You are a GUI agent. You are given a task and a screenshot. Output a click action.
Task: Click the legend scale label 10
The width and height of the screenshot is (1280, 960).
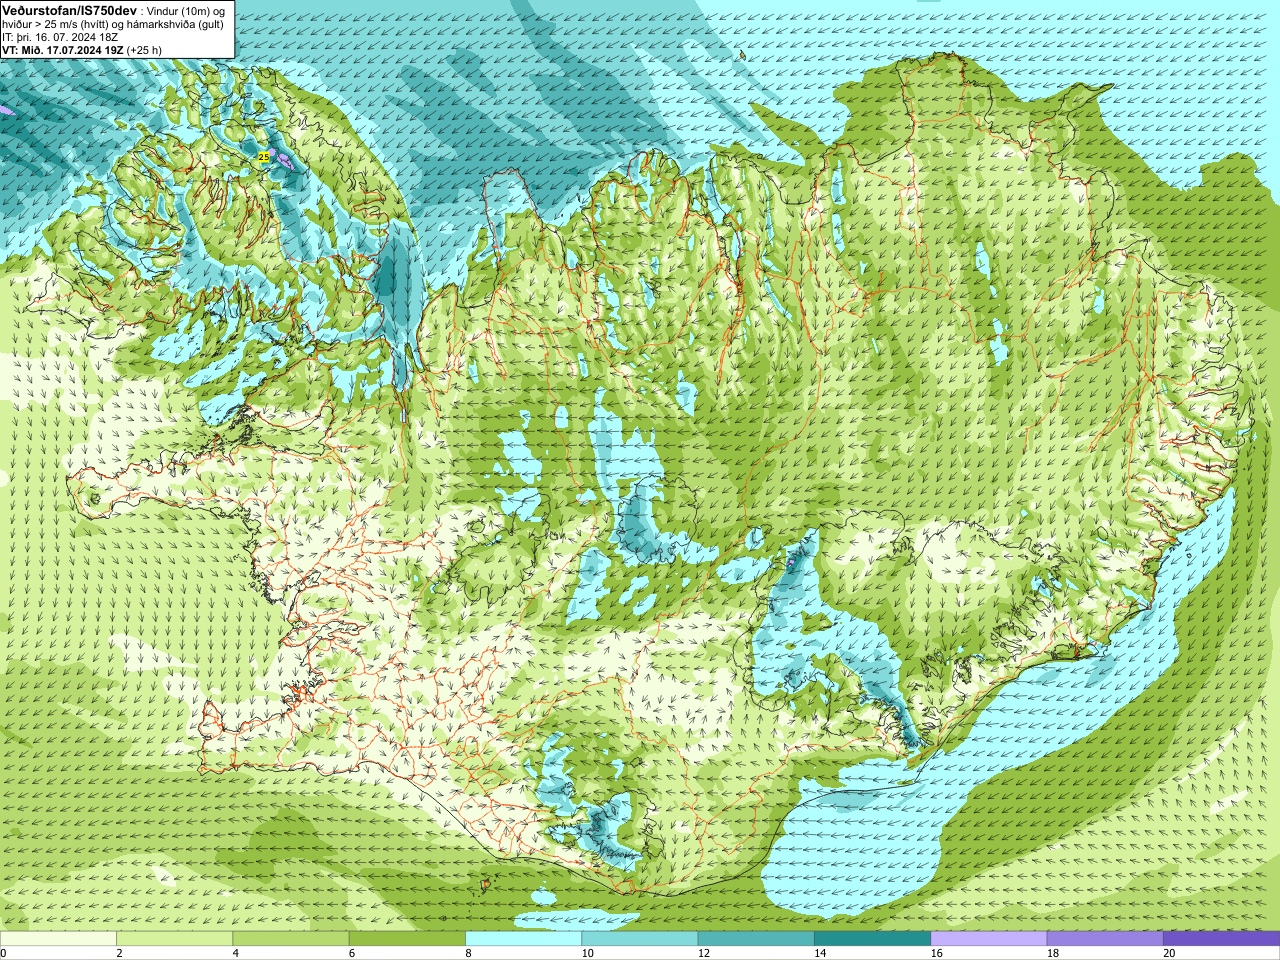coord(588,953)
